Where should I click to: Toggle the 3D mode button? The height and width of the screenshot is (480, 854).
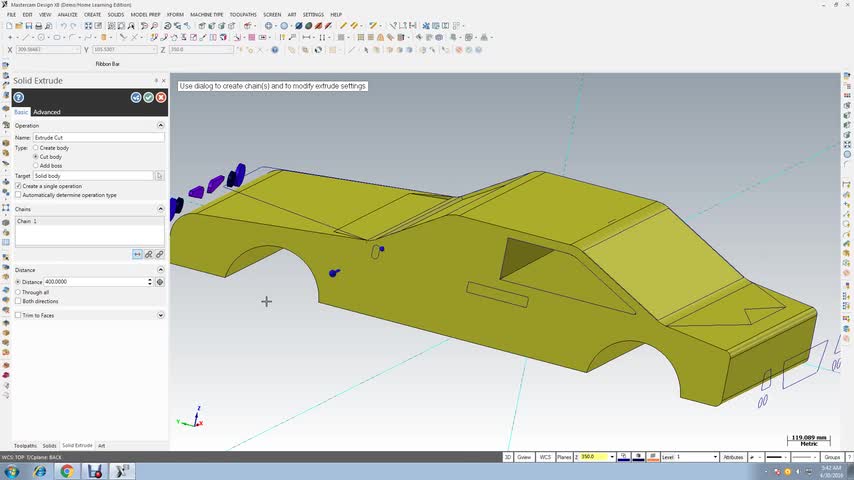[507, 457]
